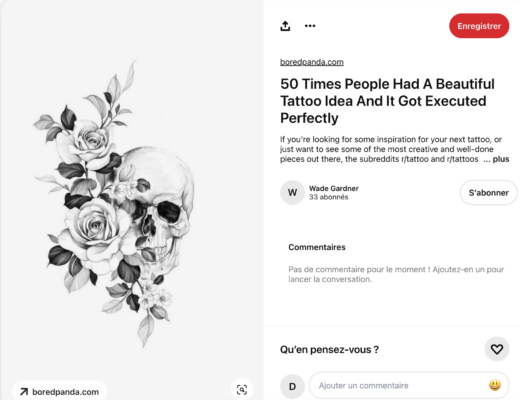Click the red Enregistrer button
The height and width of the screenshot is (400, 520).
coord(479,26)
